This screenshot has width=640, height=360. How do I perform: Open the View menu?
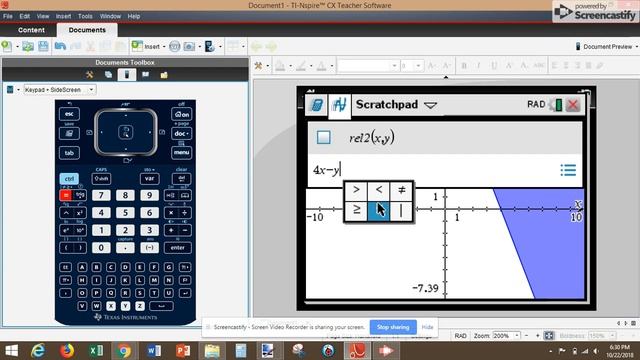tap(43, 16)
